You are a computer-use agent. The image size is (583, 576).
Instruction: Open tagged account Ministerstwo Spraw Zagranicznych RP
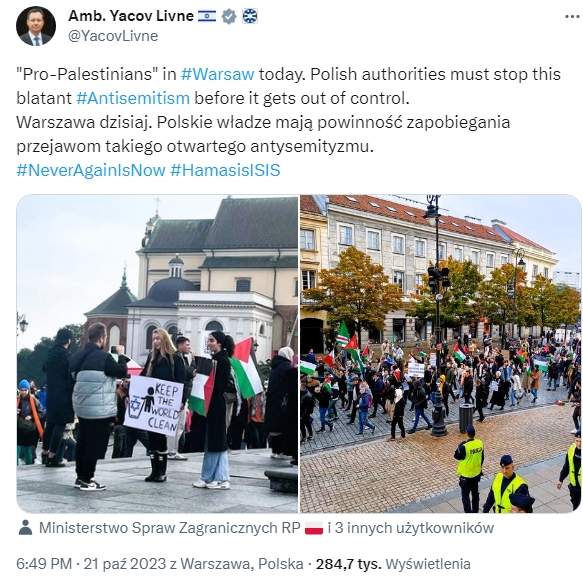point(170,528)
